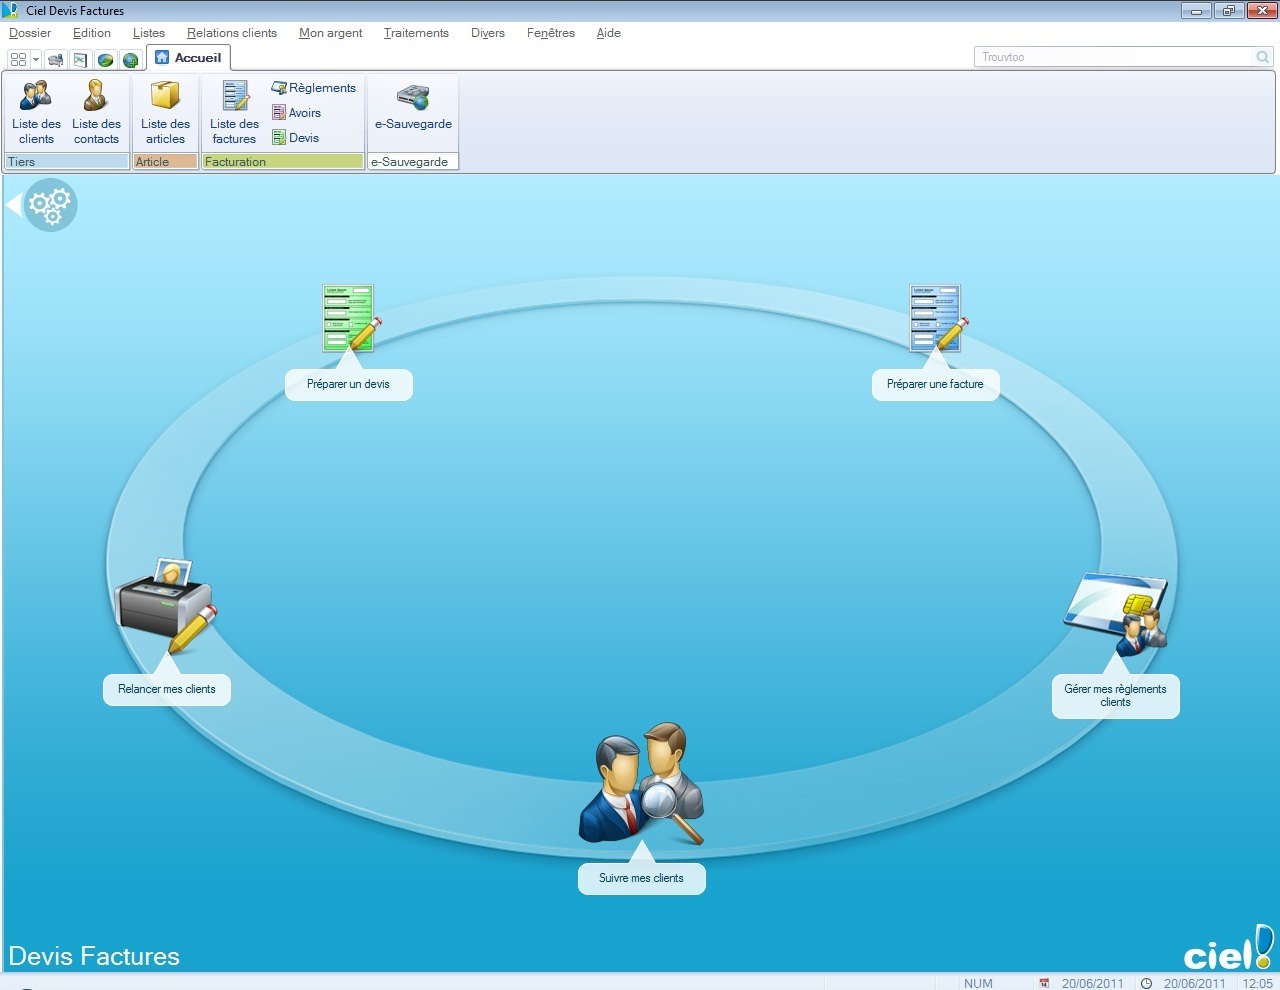Click the Suivre mes clients label button
The width and height of the screenshot is (1280, 990).
coord(641,878)
